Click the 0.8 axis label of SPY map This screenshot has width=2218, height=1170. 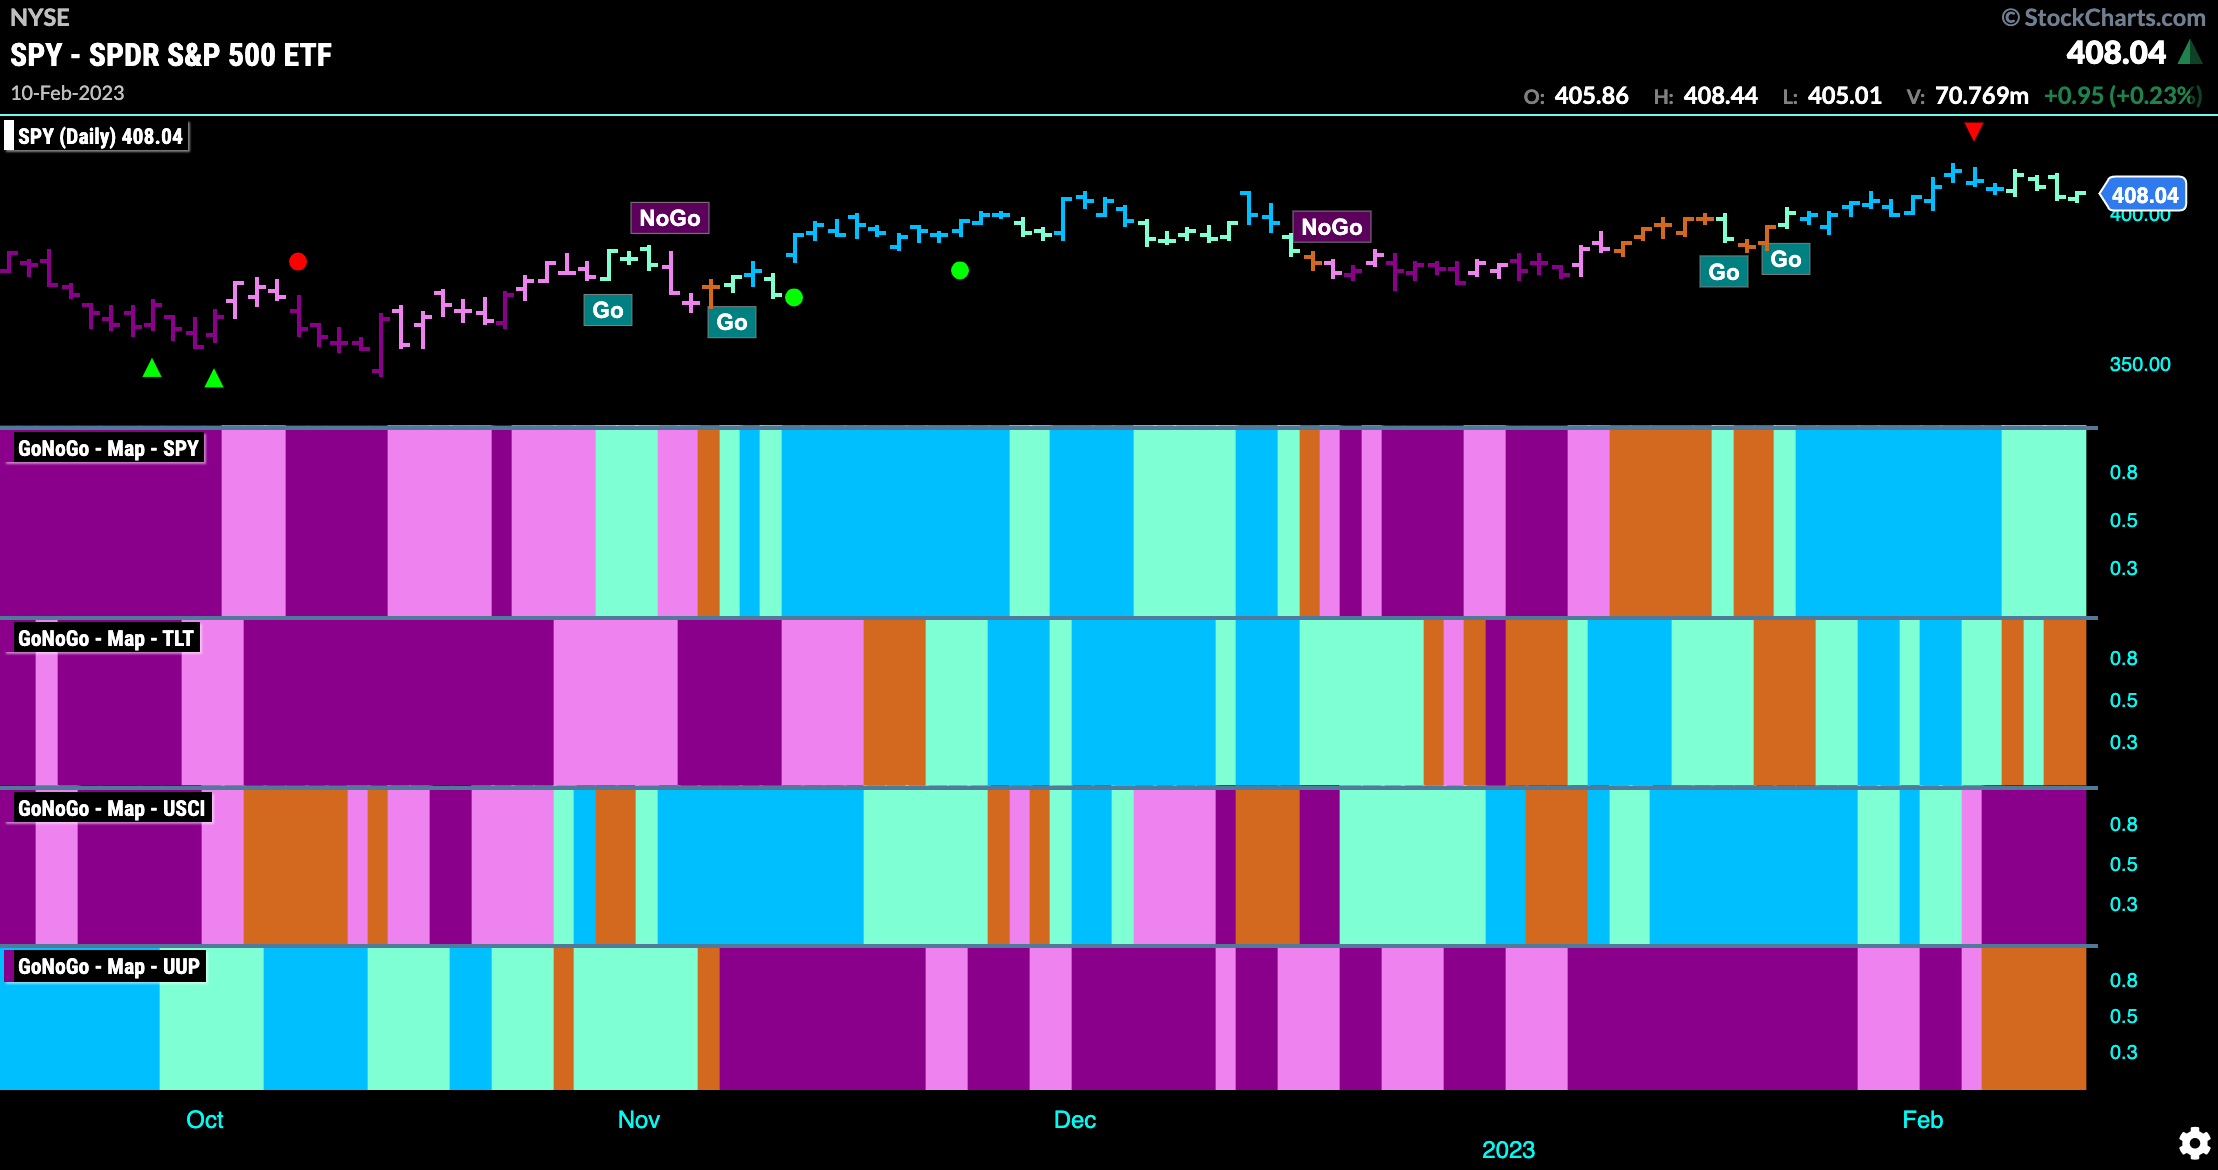(2124, 472)
